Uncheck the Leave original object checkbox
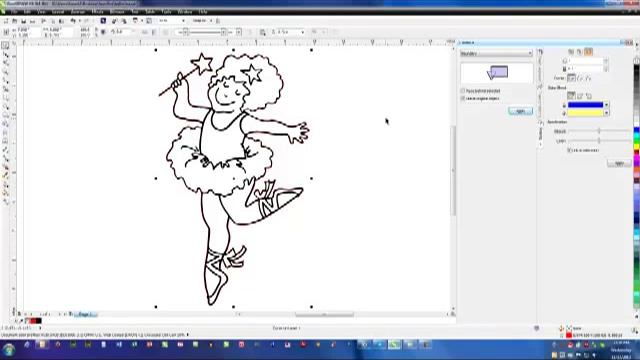Image resolution: width=640 pixels, height=360 pixels. [463, 99]
